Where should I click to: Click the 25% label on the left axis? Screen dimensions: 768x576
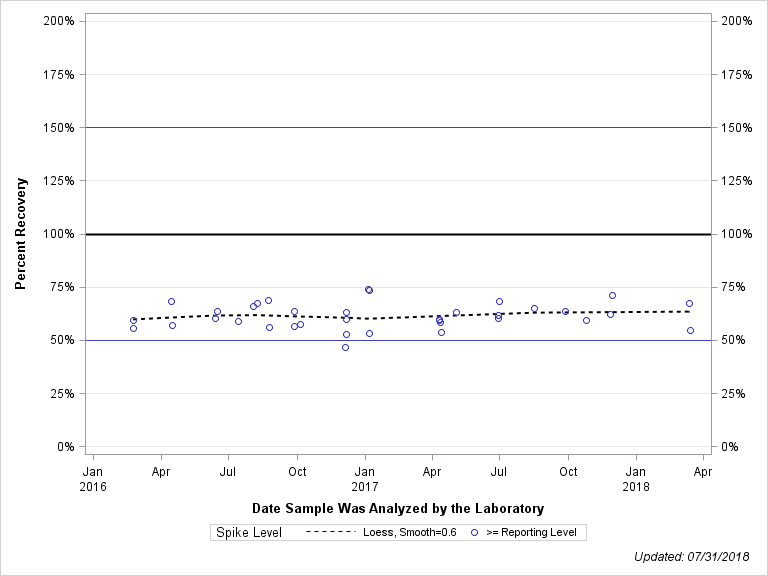62,394
